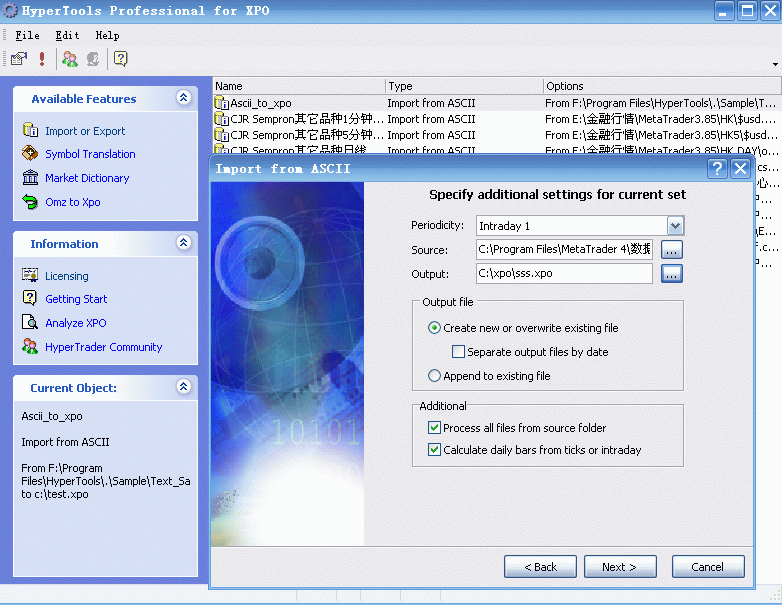Open the Licensing link
Image resolution: width=782 pixels, height=605 pixels.
[x=67, y=276]
